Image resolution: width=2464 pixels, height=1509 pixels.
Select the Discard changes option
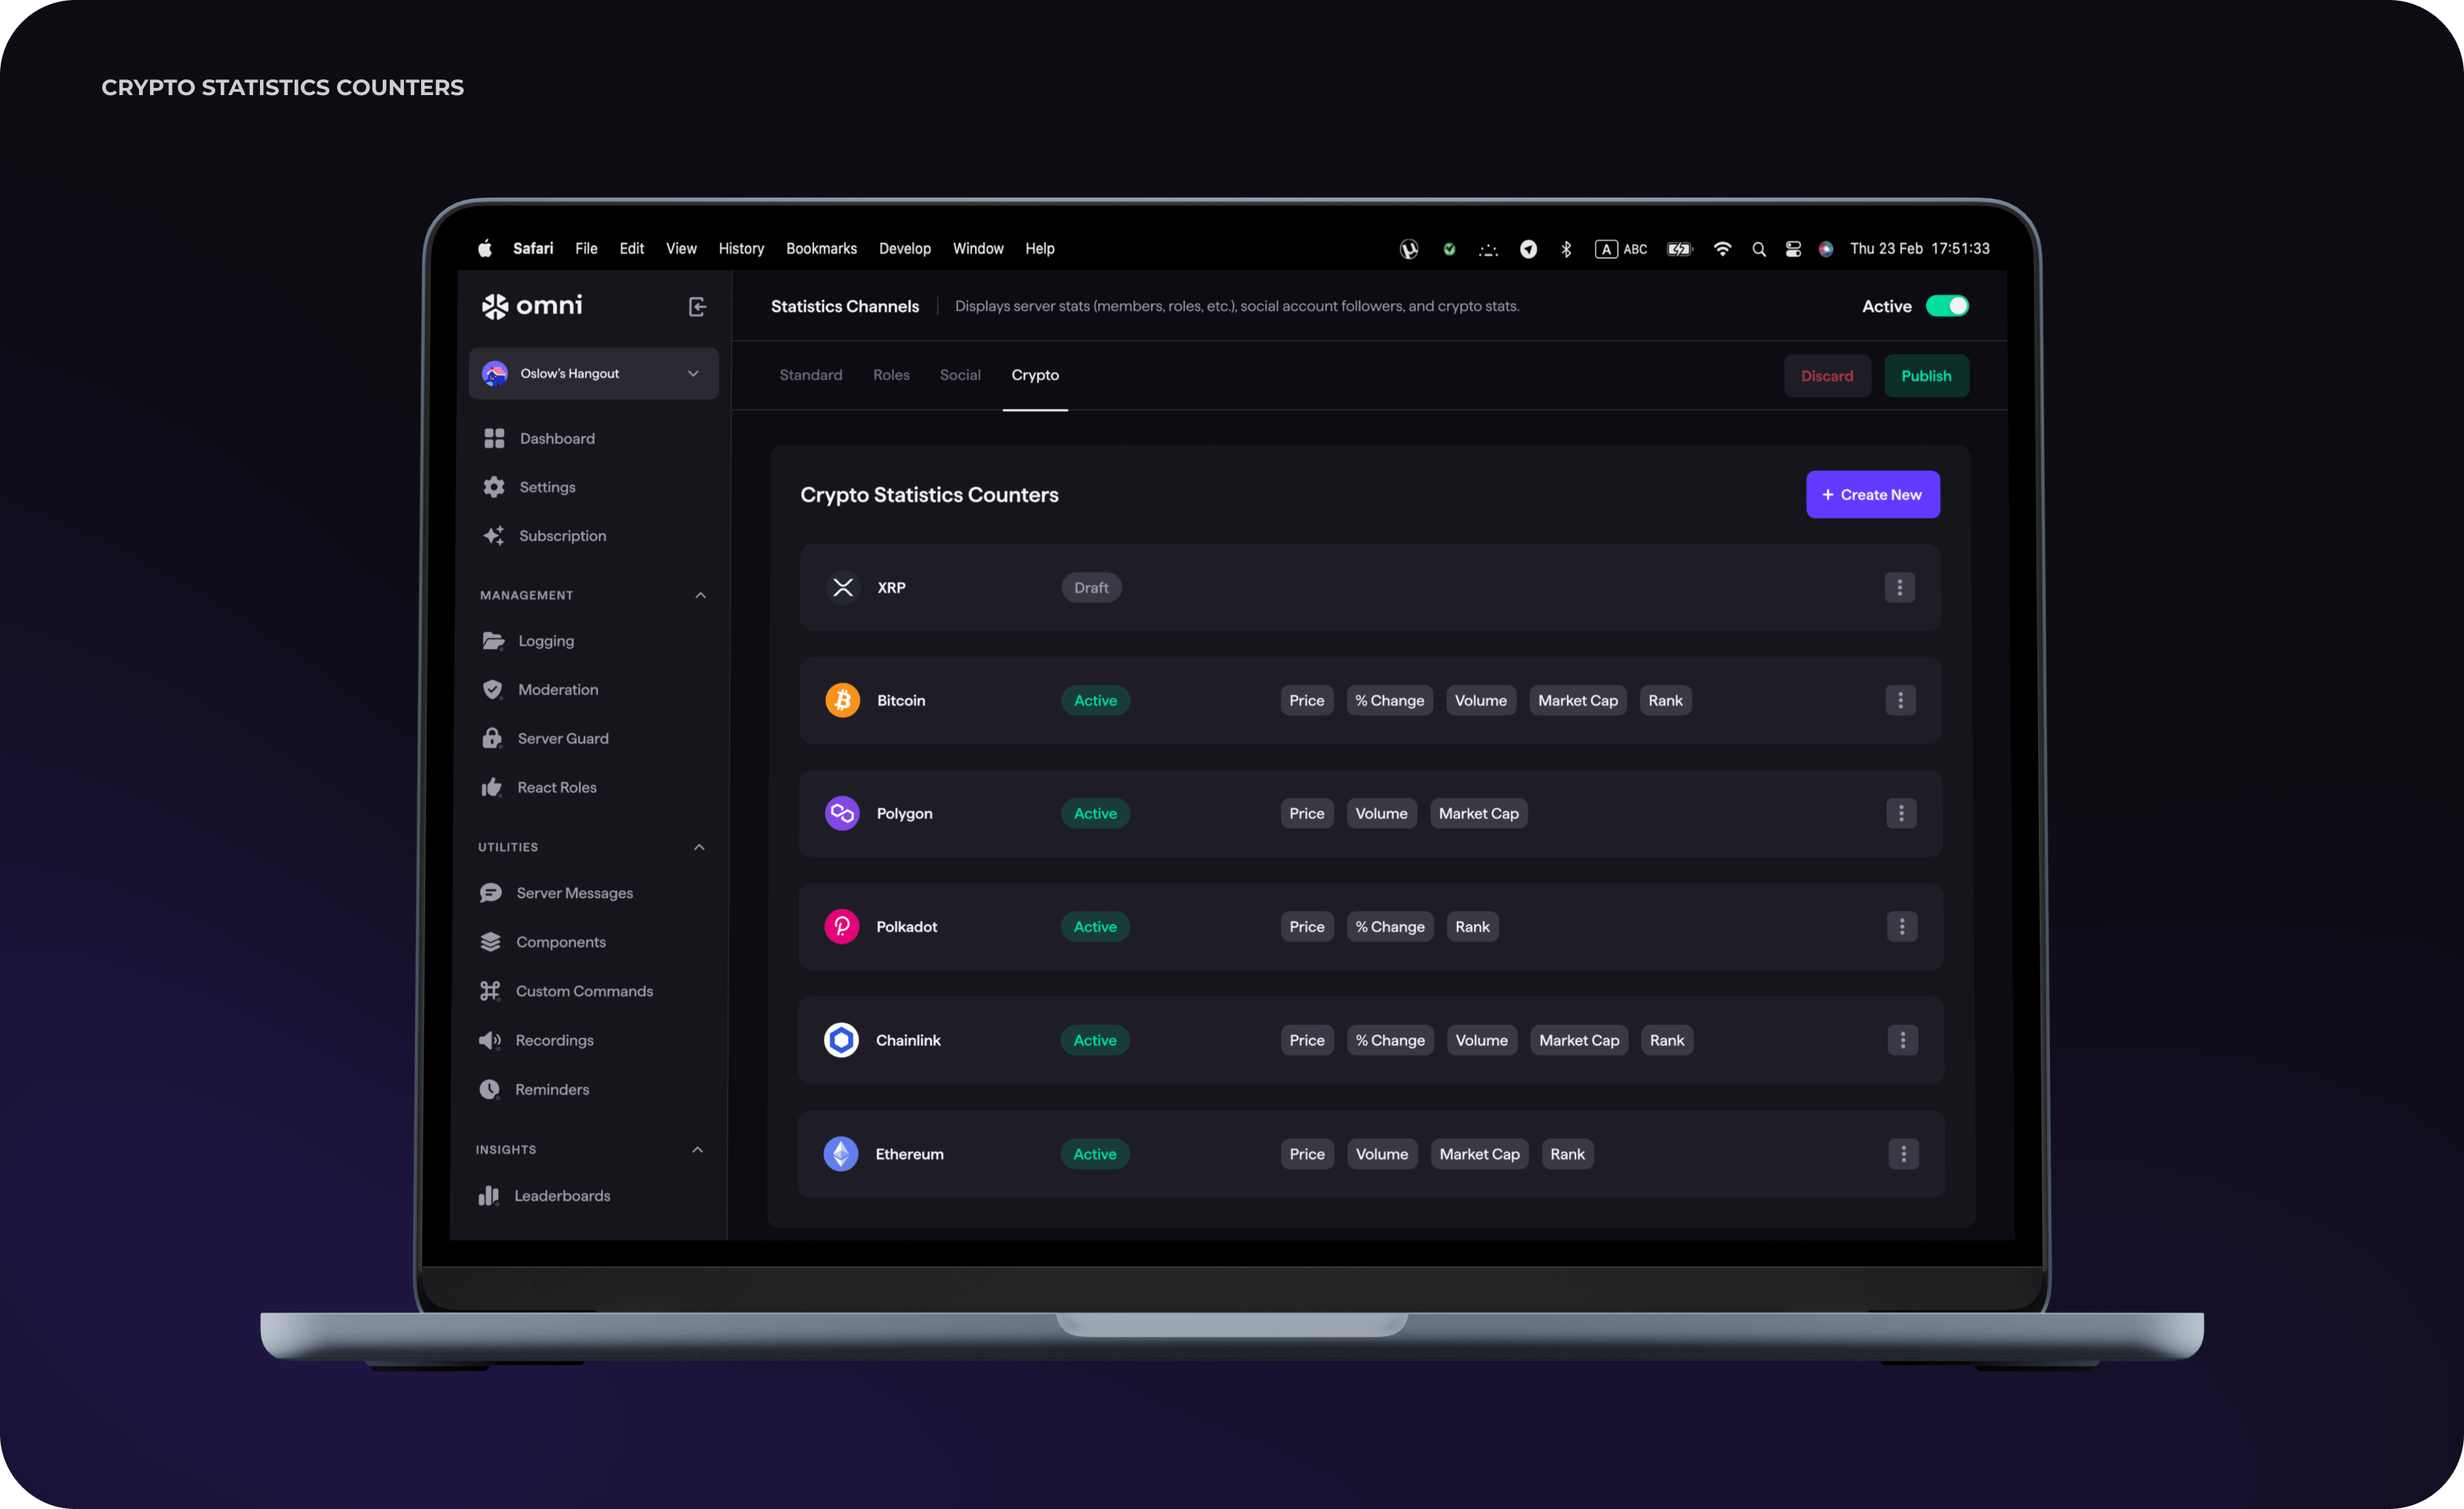point(1825,375)
